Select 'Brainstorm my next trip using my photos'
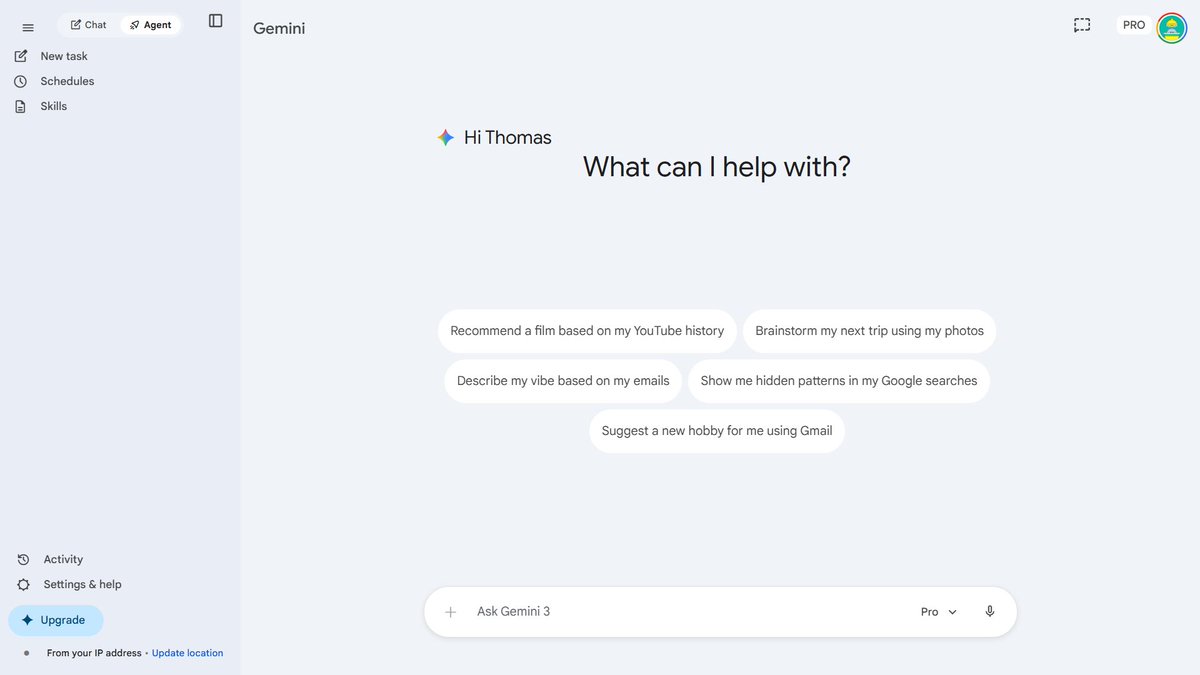Image resolution: width=1200 pixels, height=675 pixels. click(869, 331)
